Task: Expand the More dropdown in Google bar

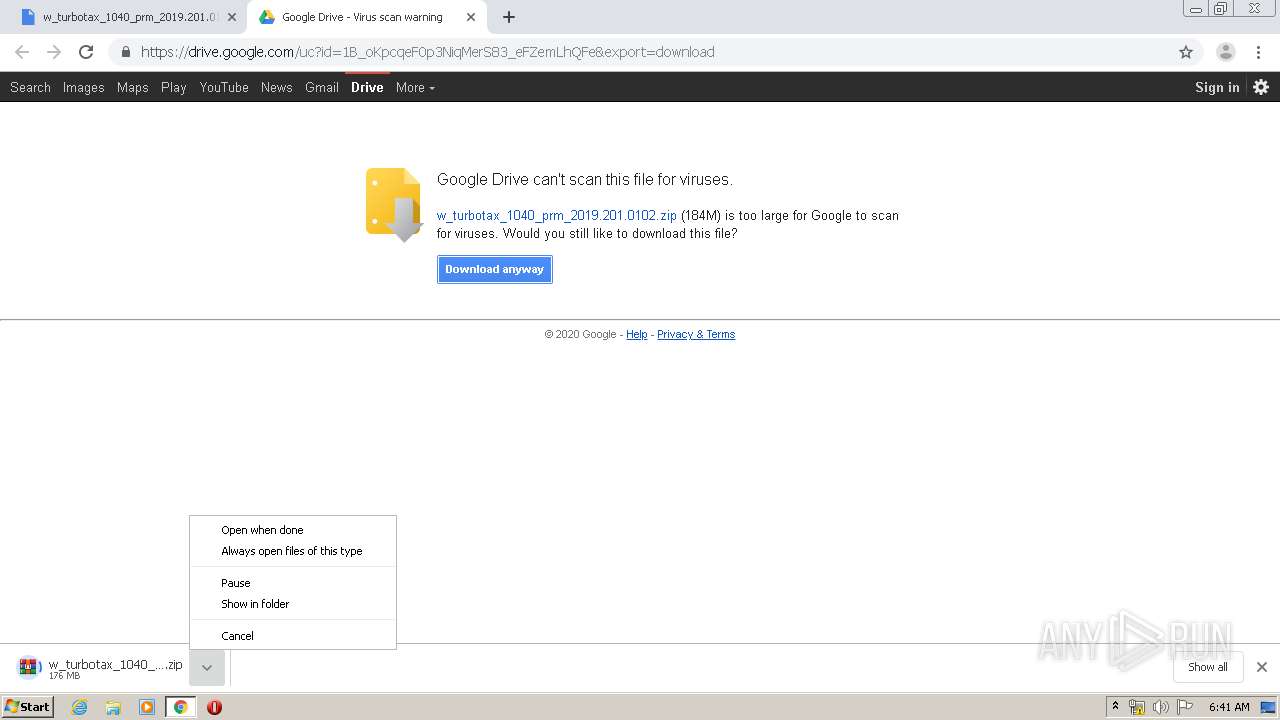Action: [x=415, y=87]
